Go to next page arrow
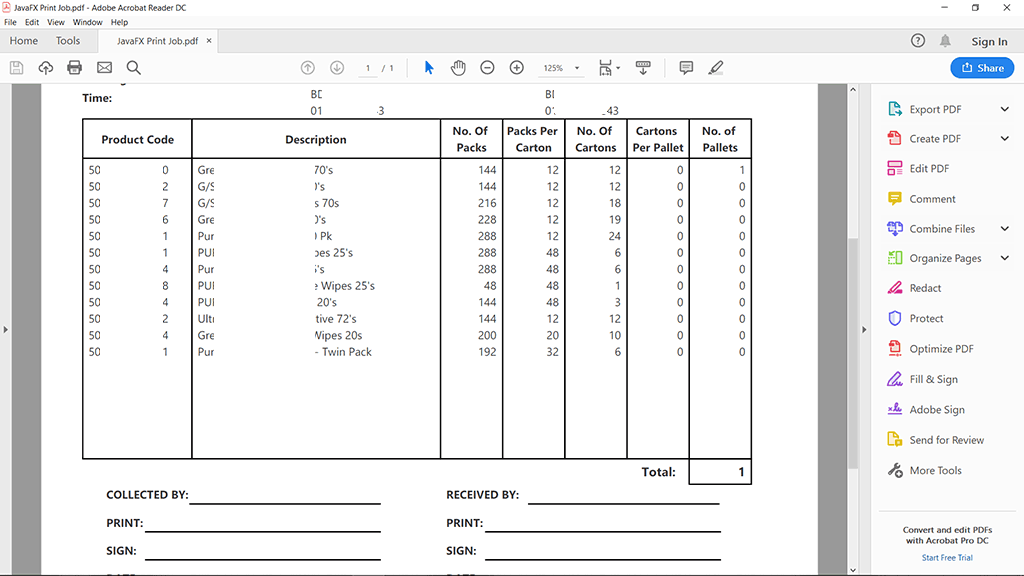Screen dimensions: 1024x576 [x=337, y=67]
